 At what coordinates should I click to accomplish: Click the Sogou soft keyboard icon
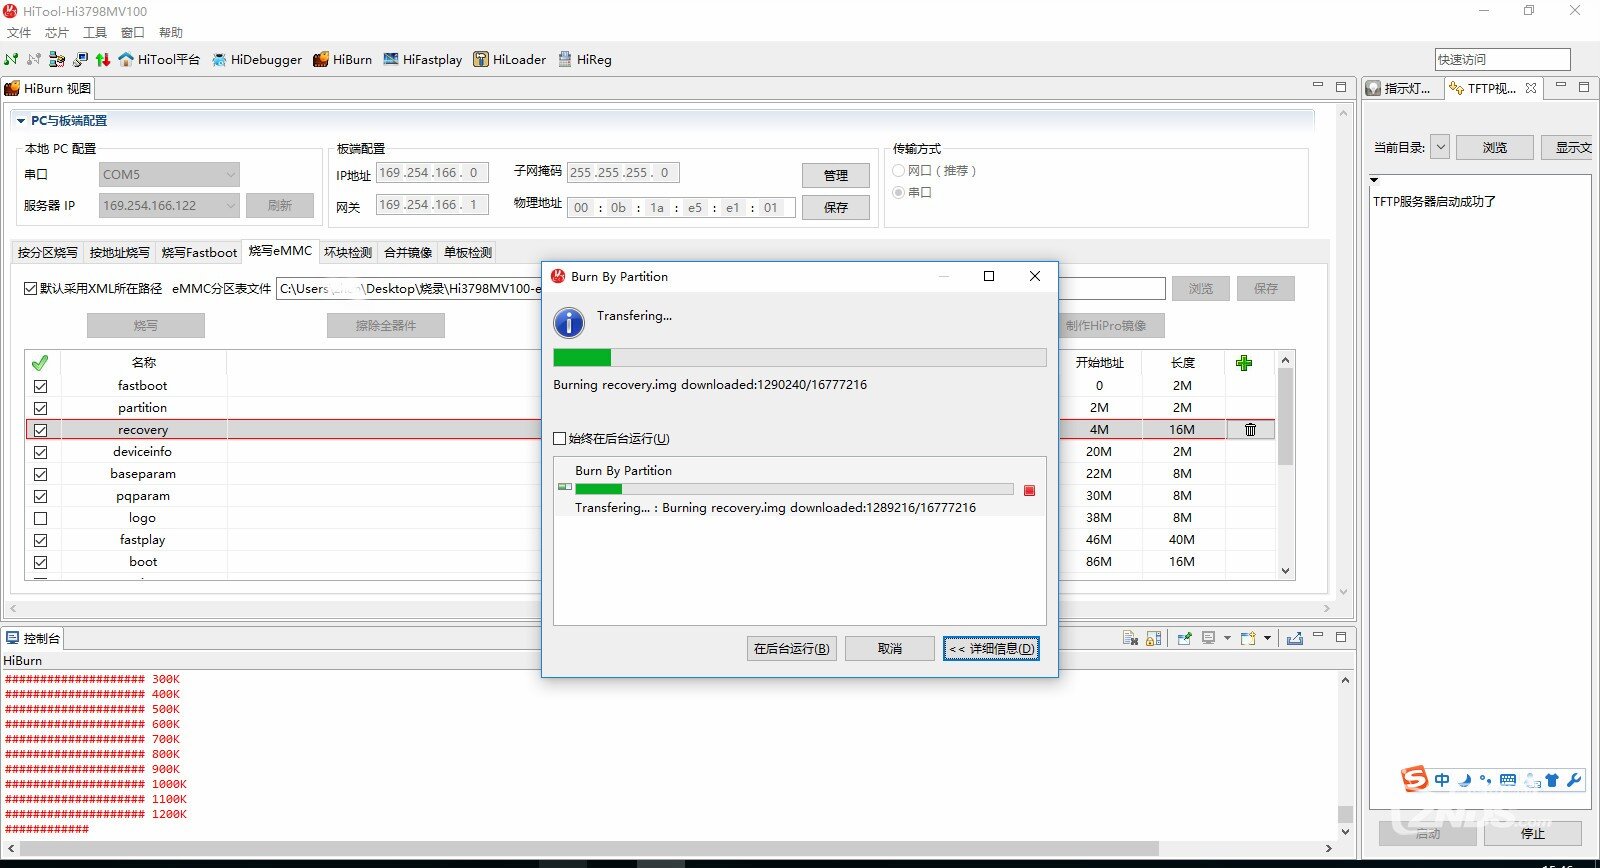click(1508, 780)
